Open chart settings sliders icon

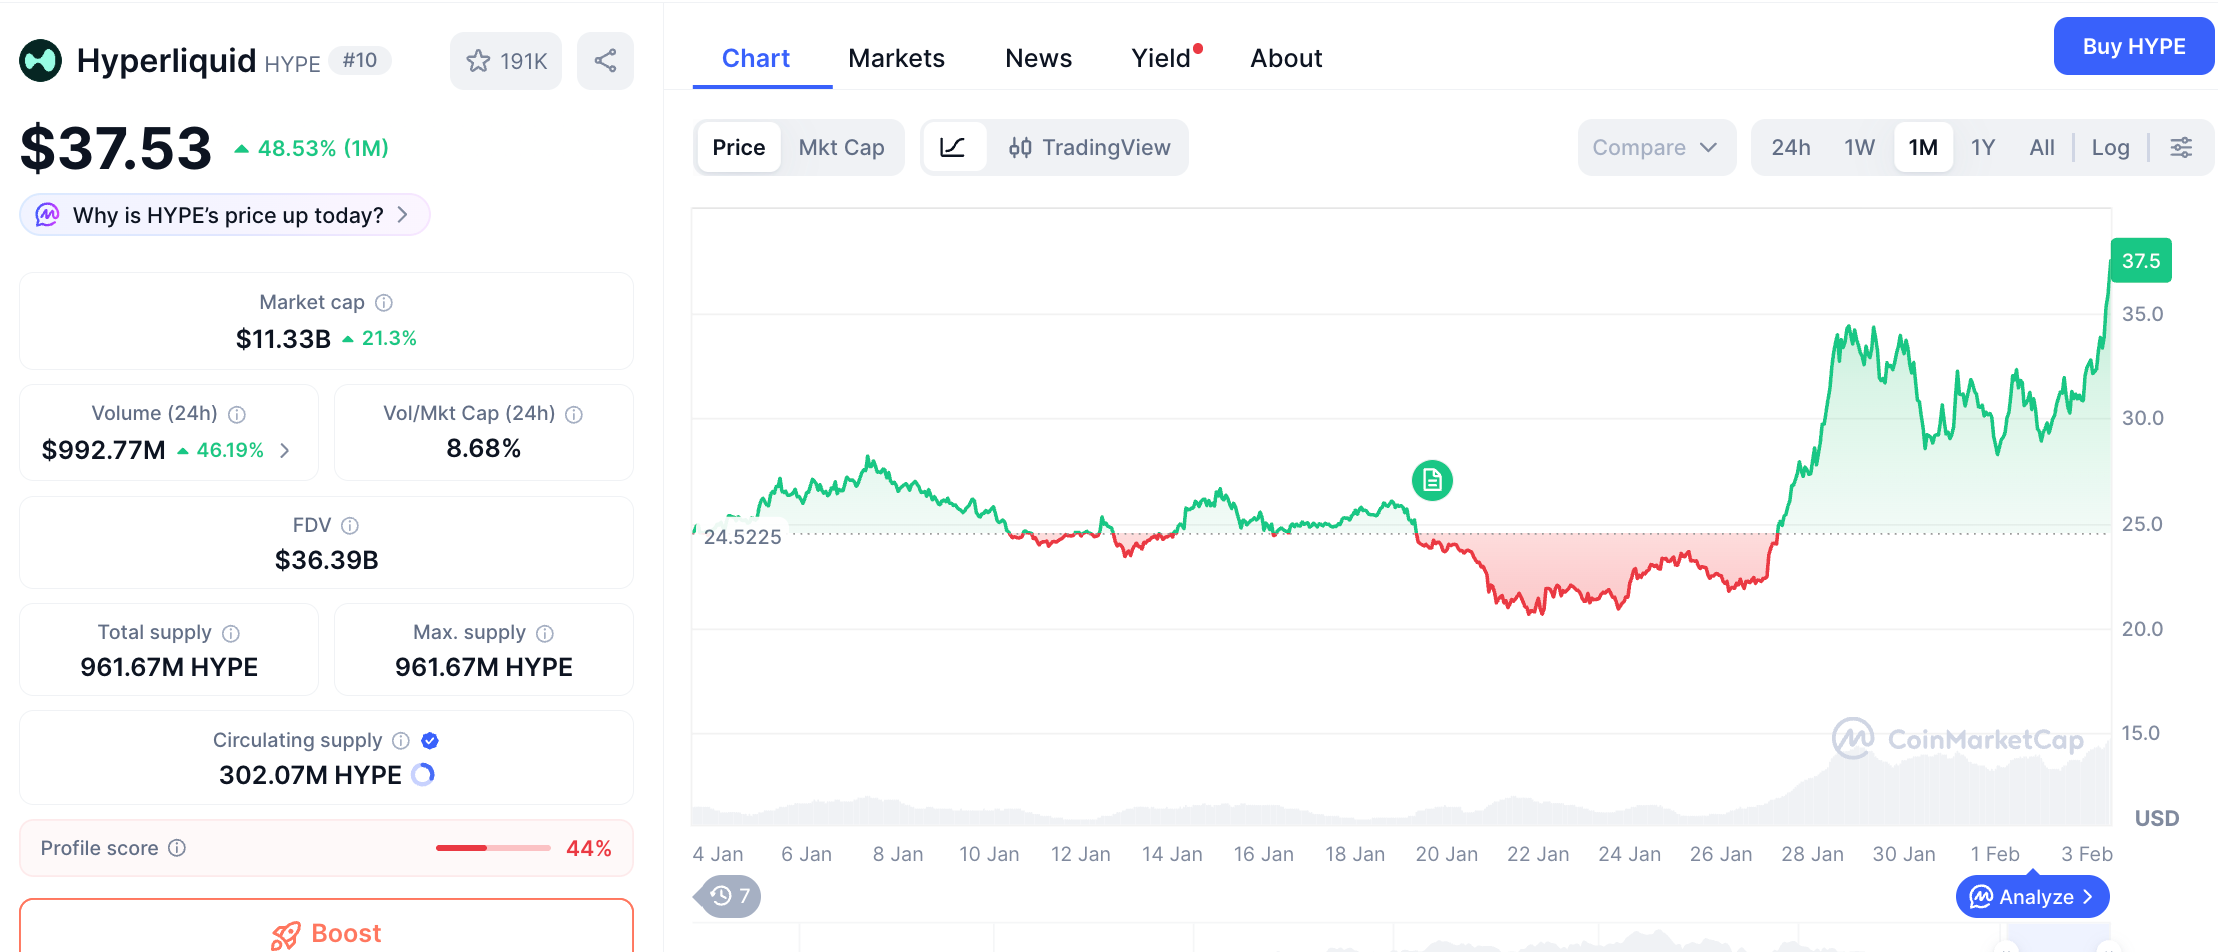tap(2181, 148)
